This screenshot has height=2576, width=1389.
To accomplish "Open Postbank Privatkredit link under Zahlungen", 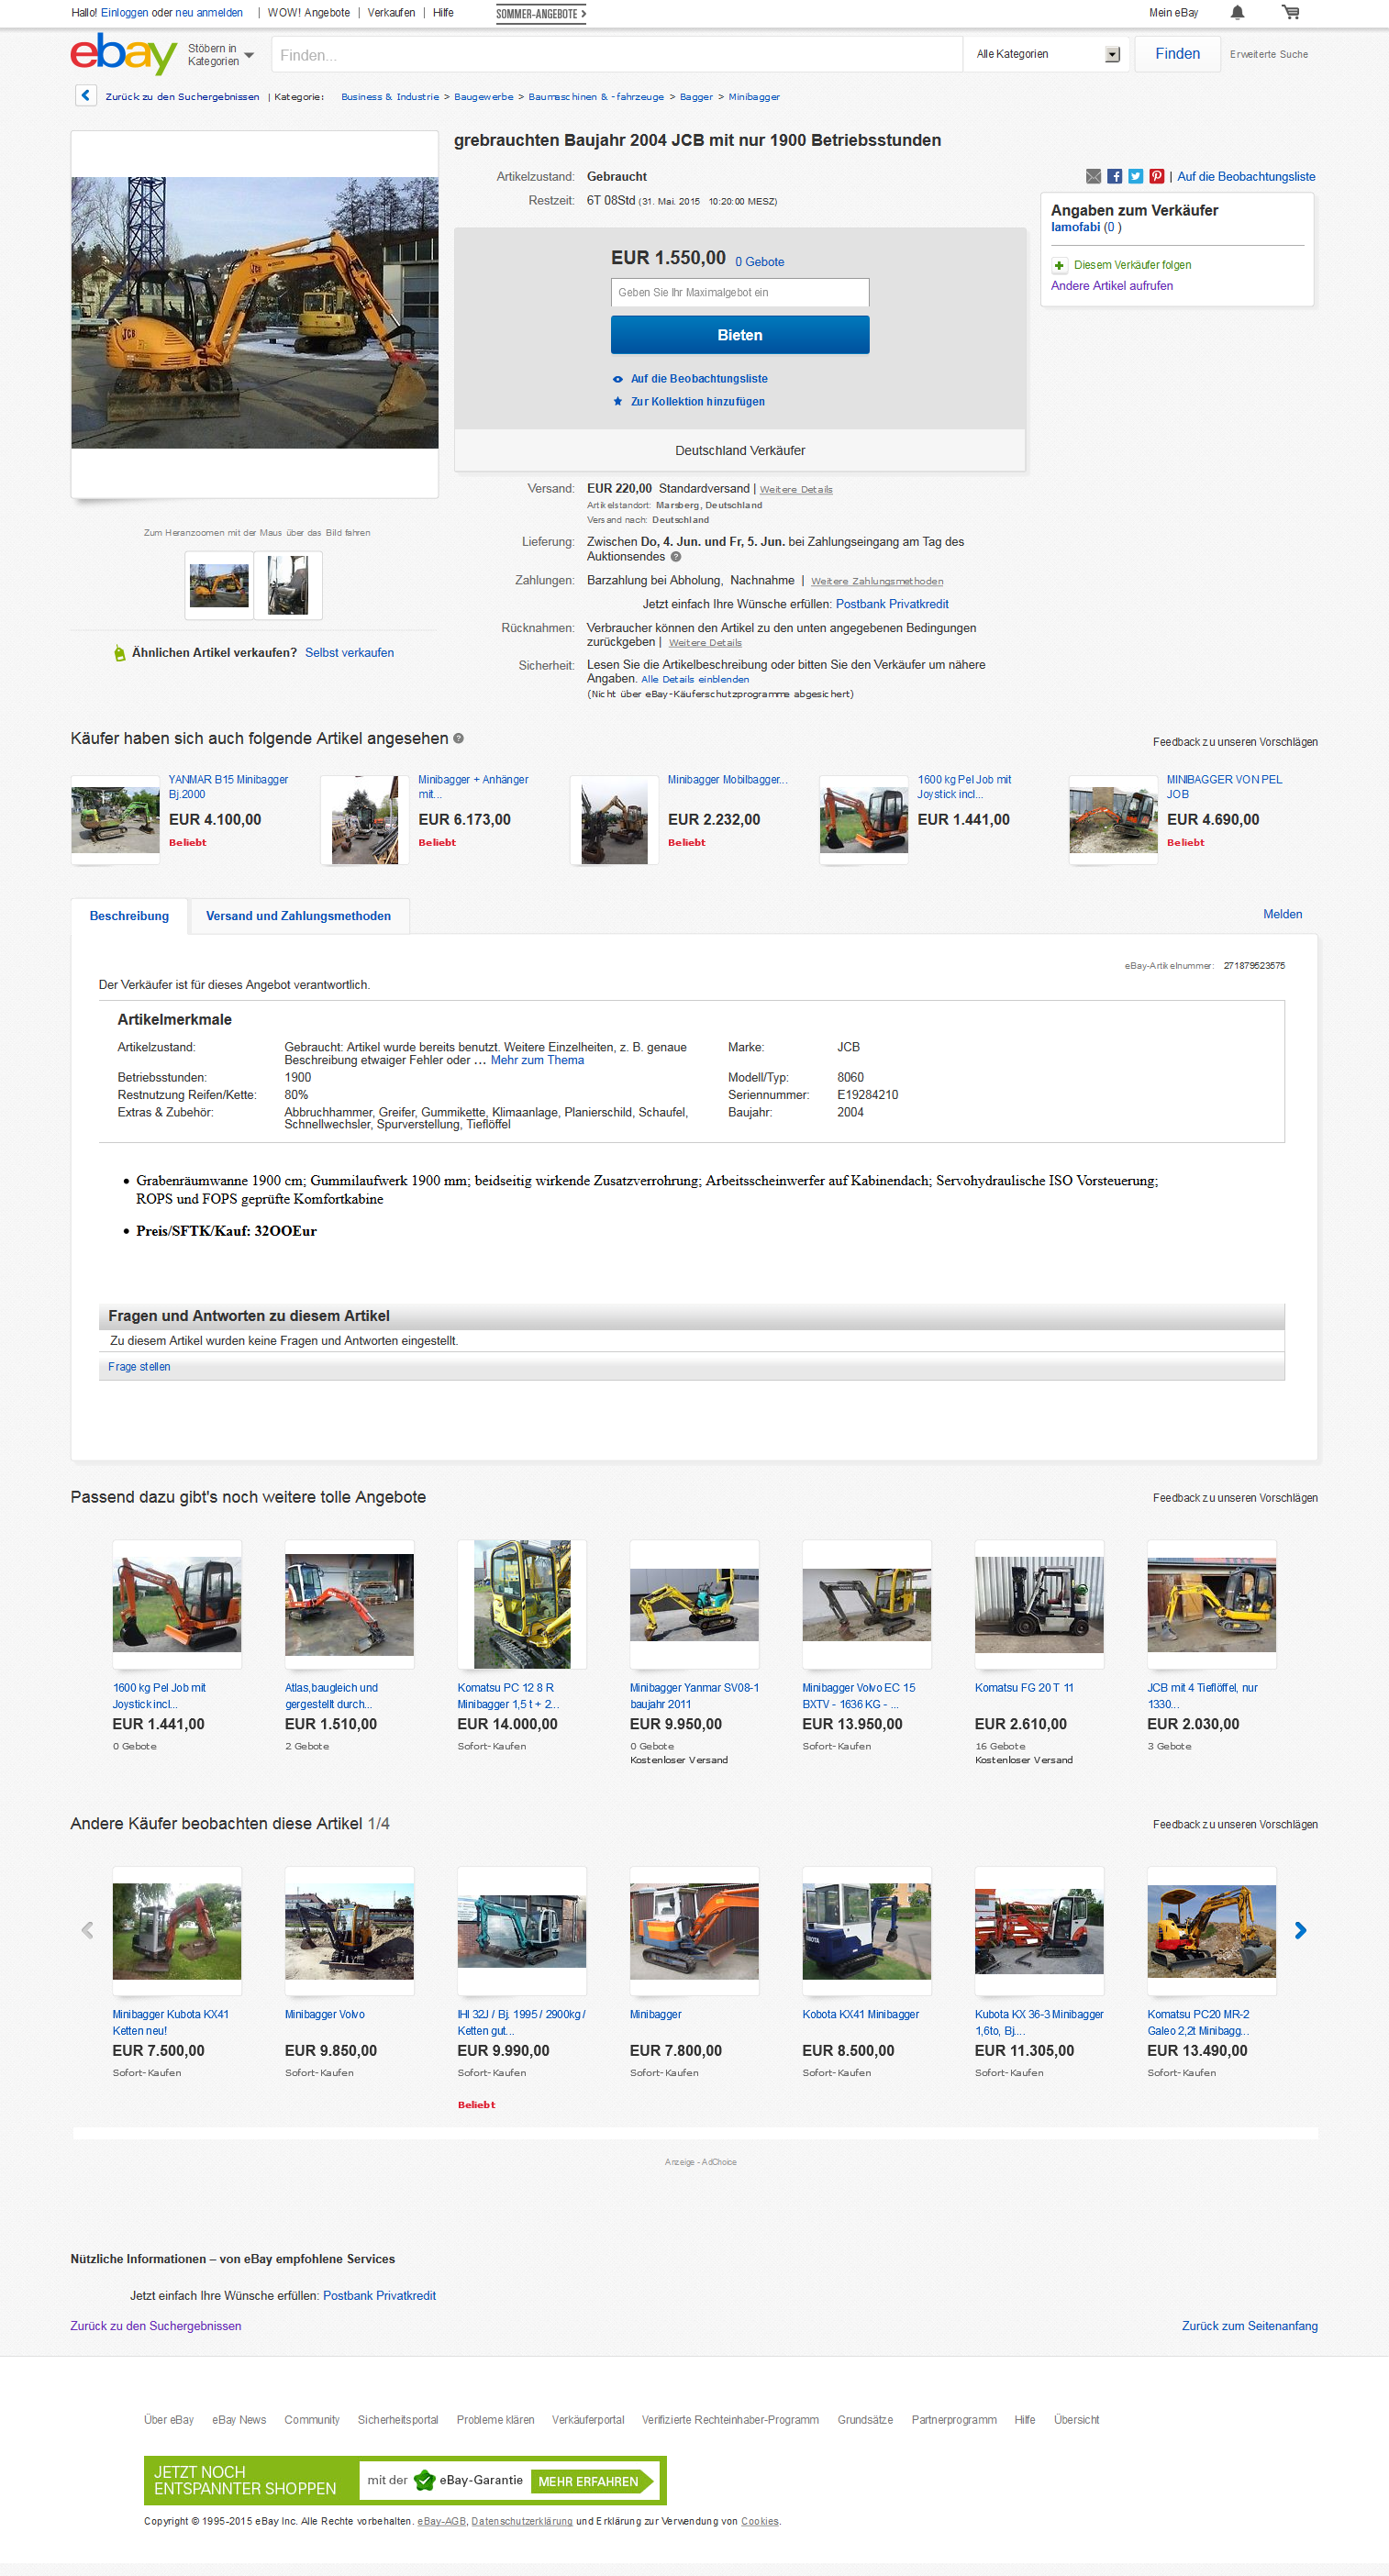I will 892,604.
